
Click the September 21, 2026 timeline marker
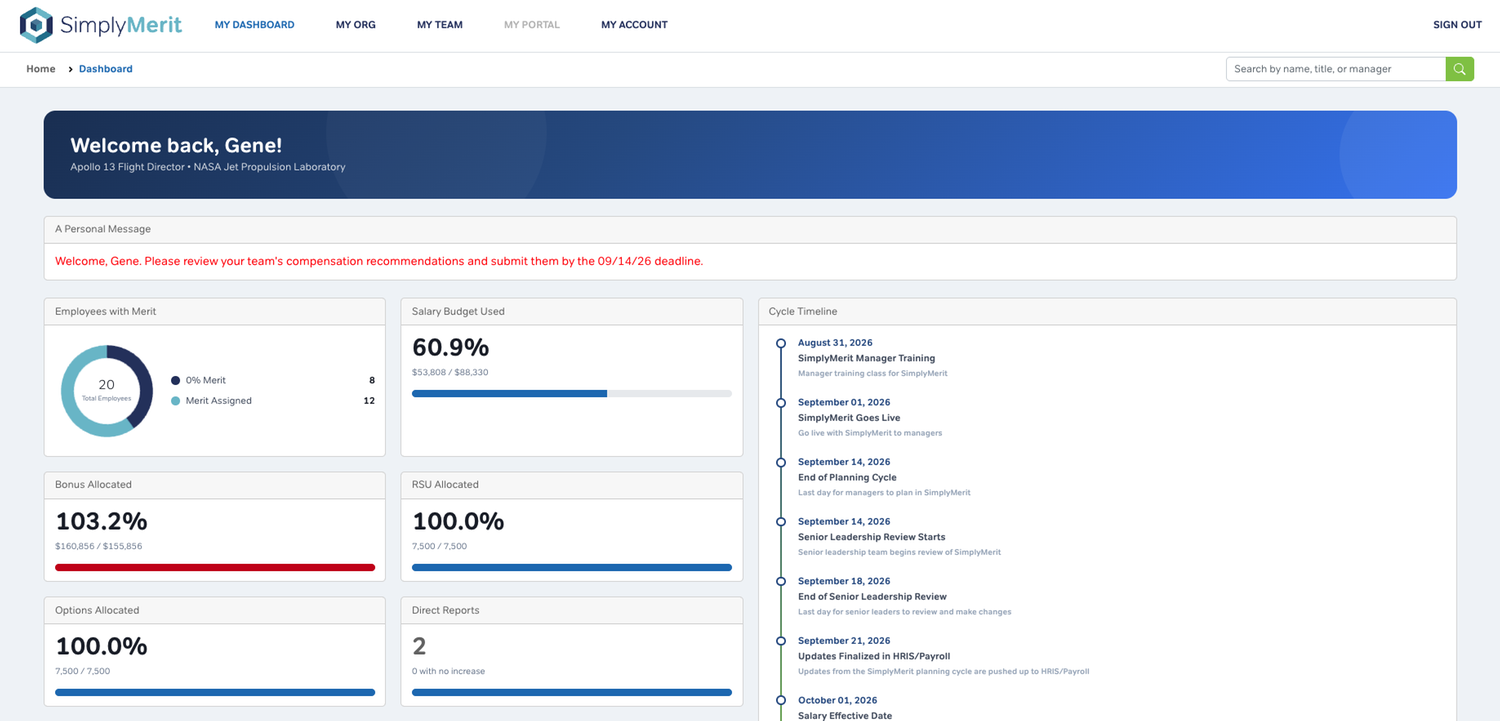781,641
